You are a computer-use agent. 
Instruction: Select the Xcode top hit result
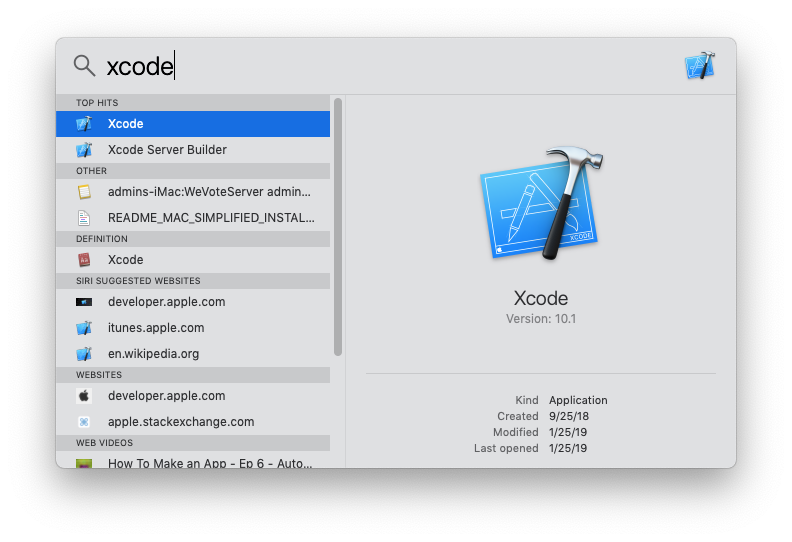[x=193, y=124]
